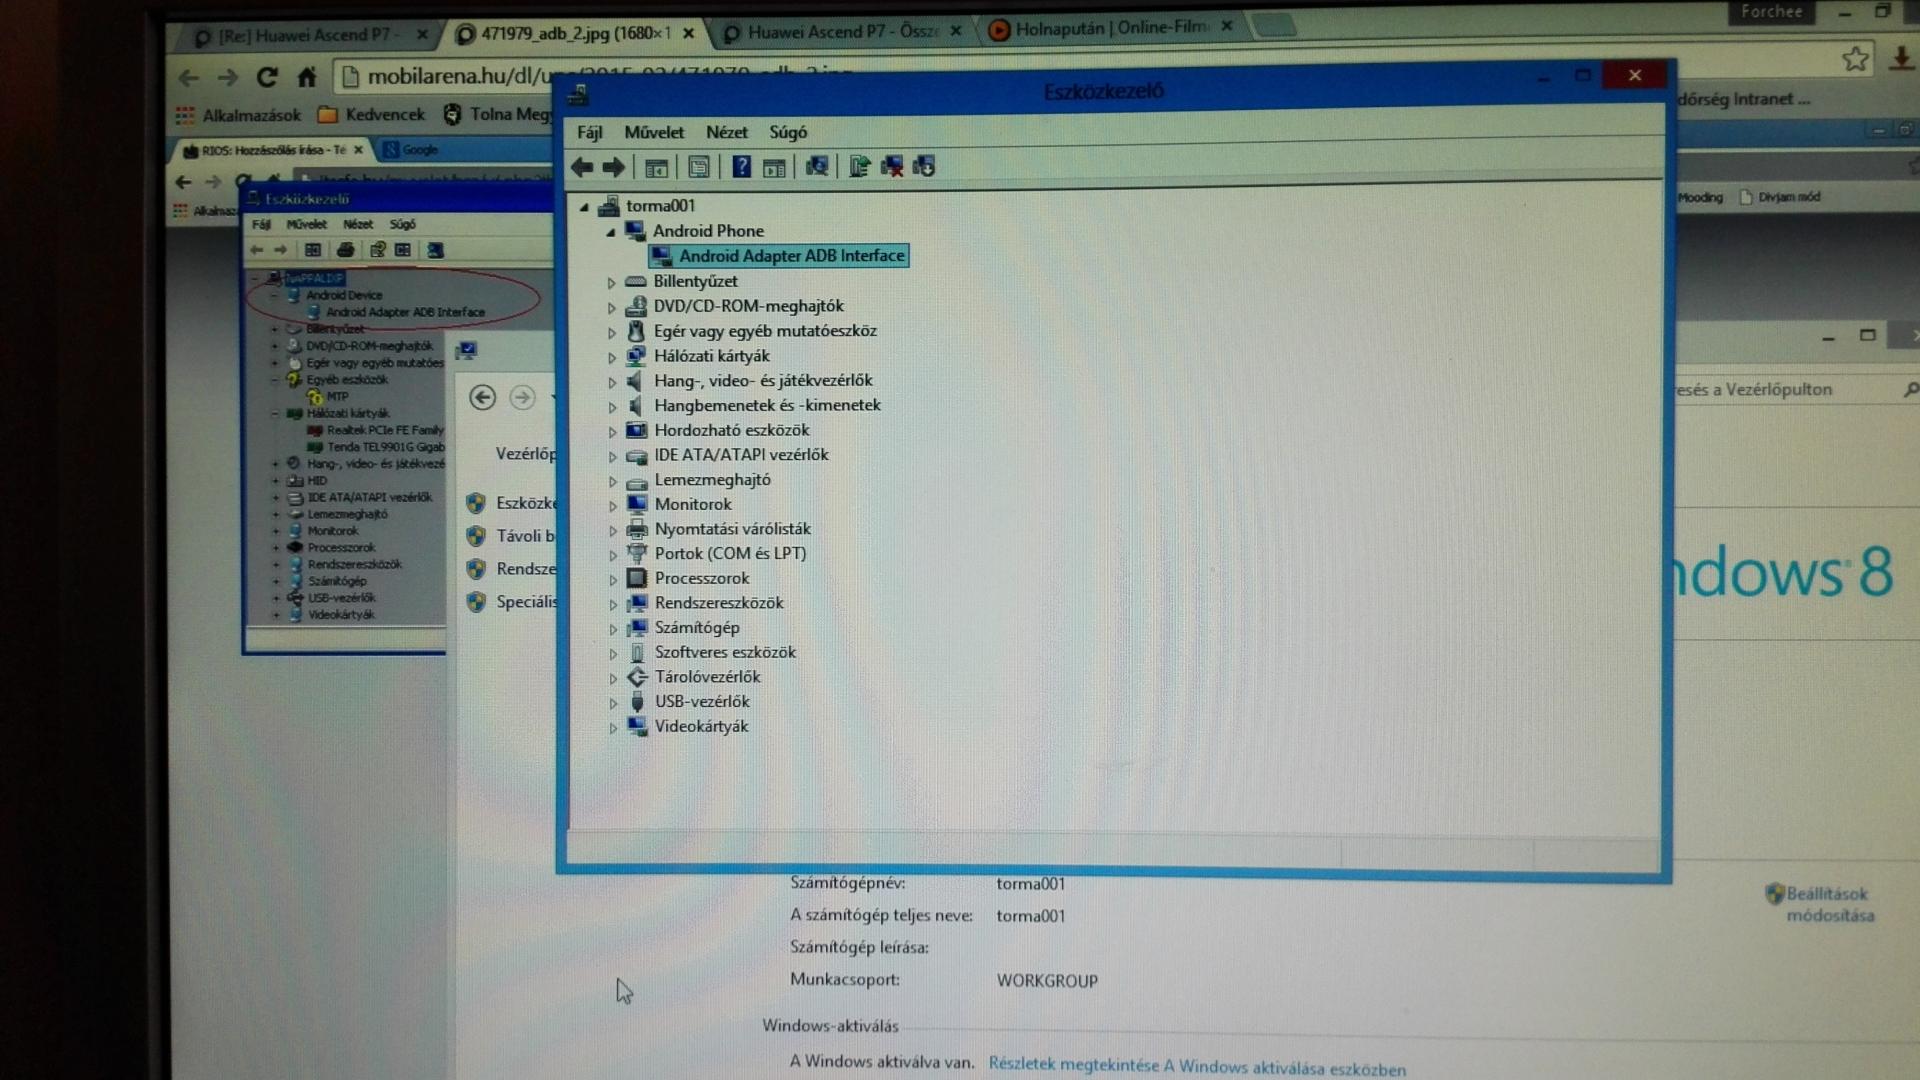Click Részletek megtekintése Windows aktiválása link
Screen dimensions: 1920x1080
tap(1197, 1067)
